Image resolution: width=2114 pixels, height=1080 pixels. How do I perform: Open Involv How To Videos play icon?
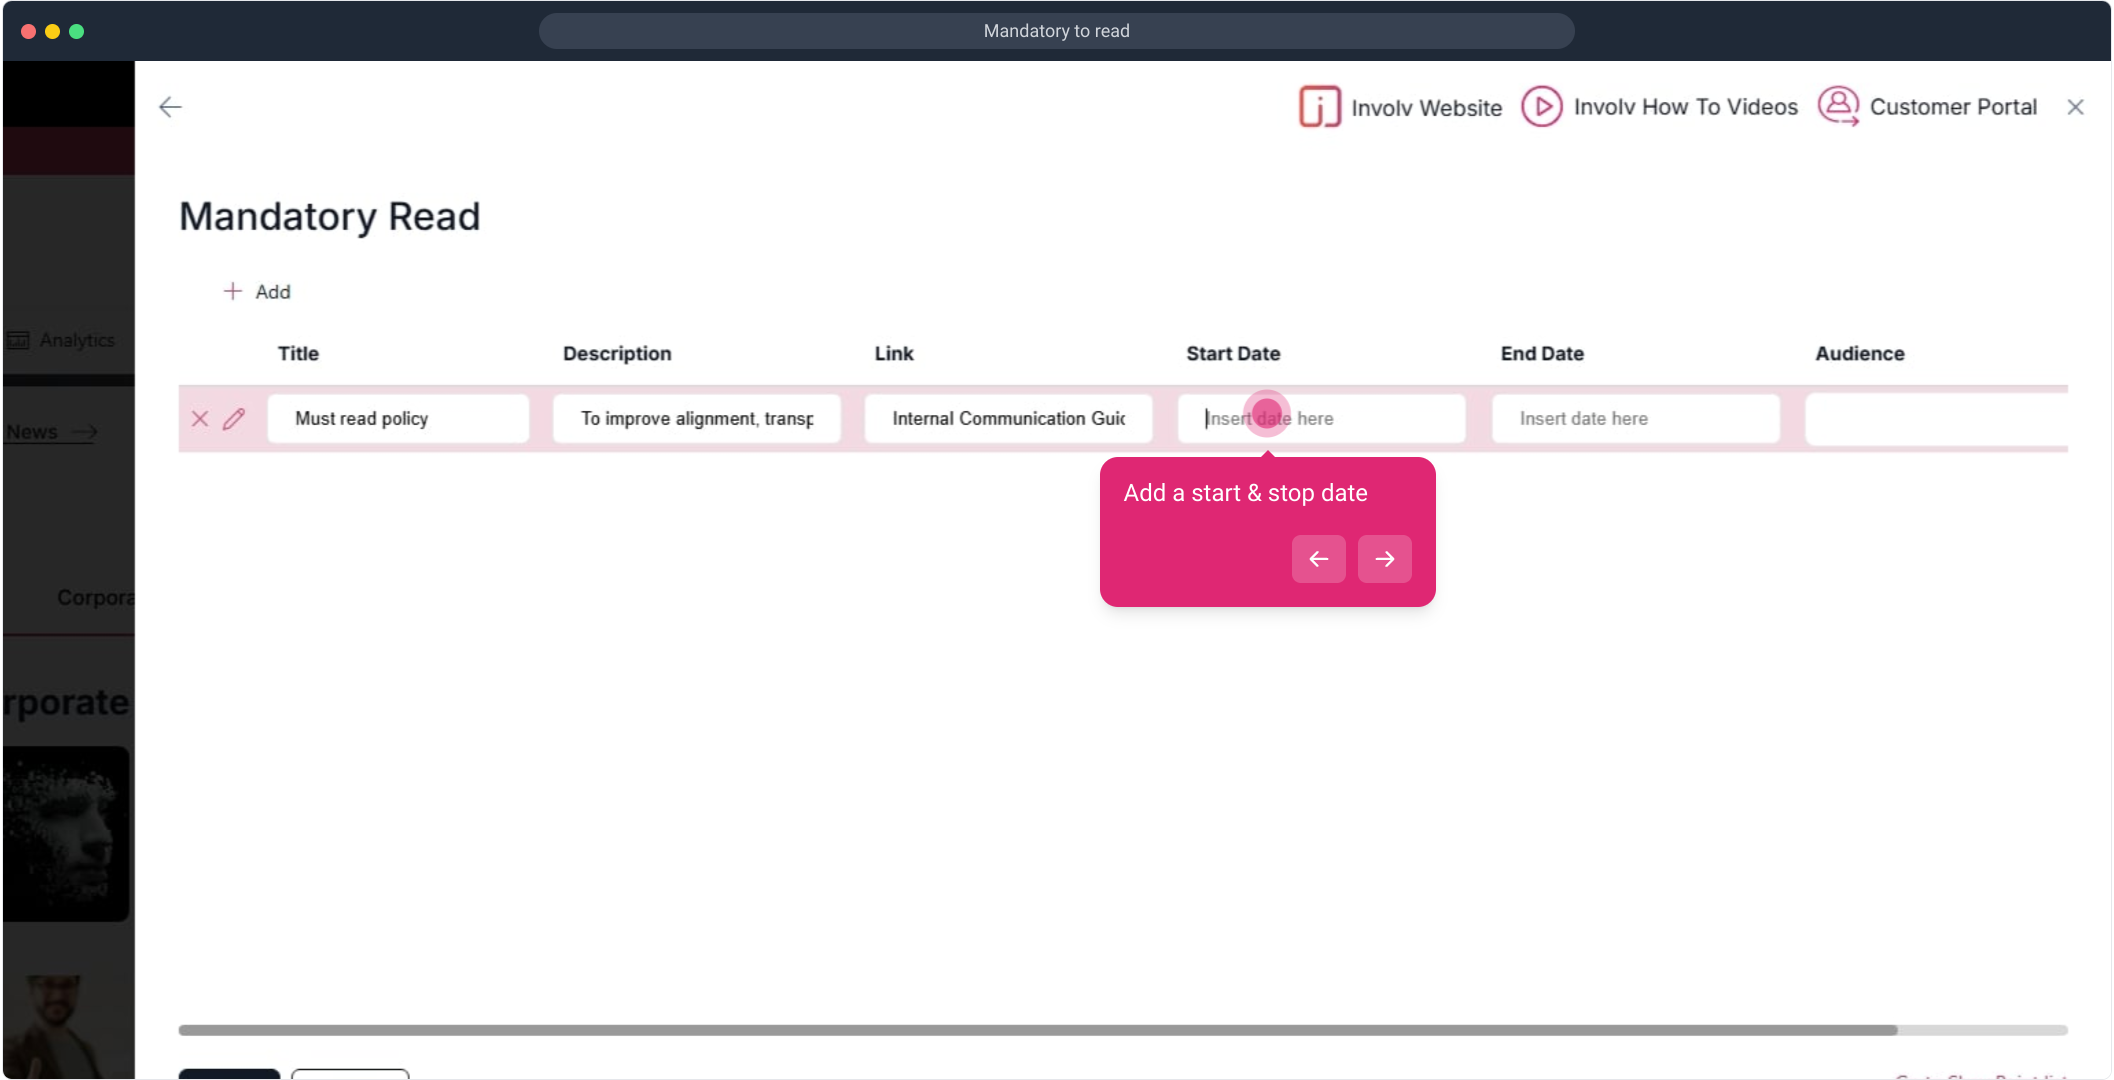coord(1541,106)
